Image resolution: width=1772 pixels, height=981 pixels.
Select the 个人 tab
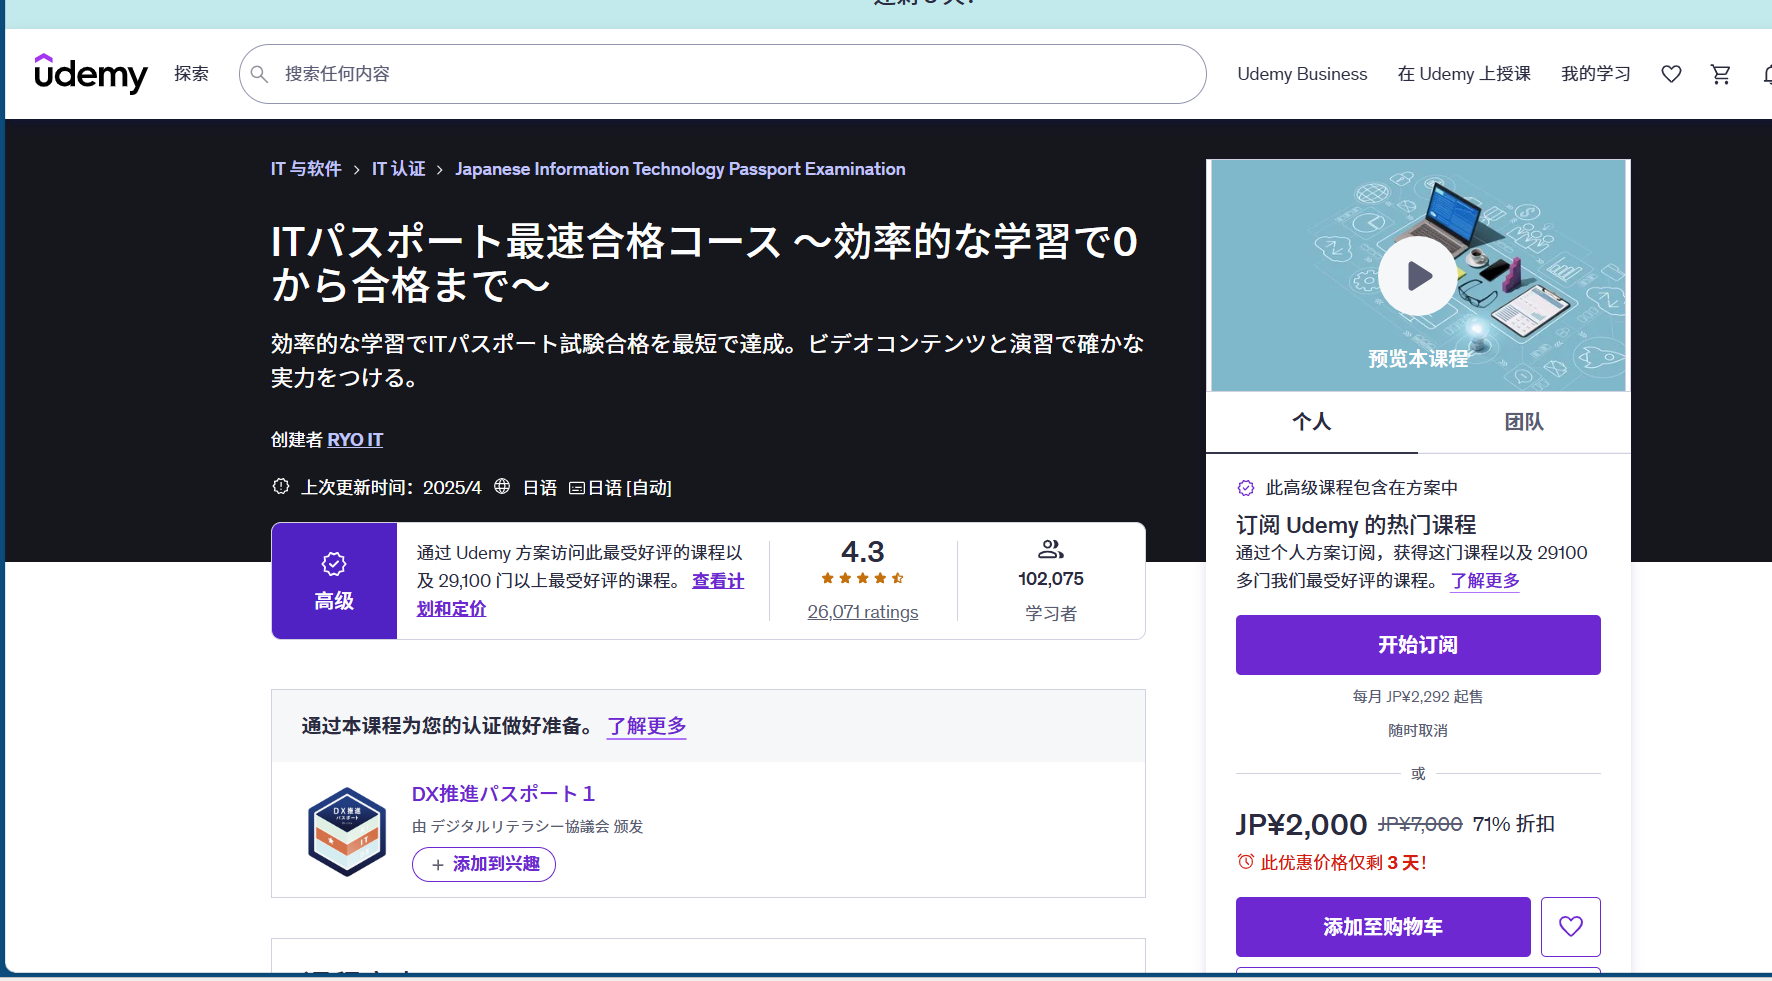click(1312, 422)
